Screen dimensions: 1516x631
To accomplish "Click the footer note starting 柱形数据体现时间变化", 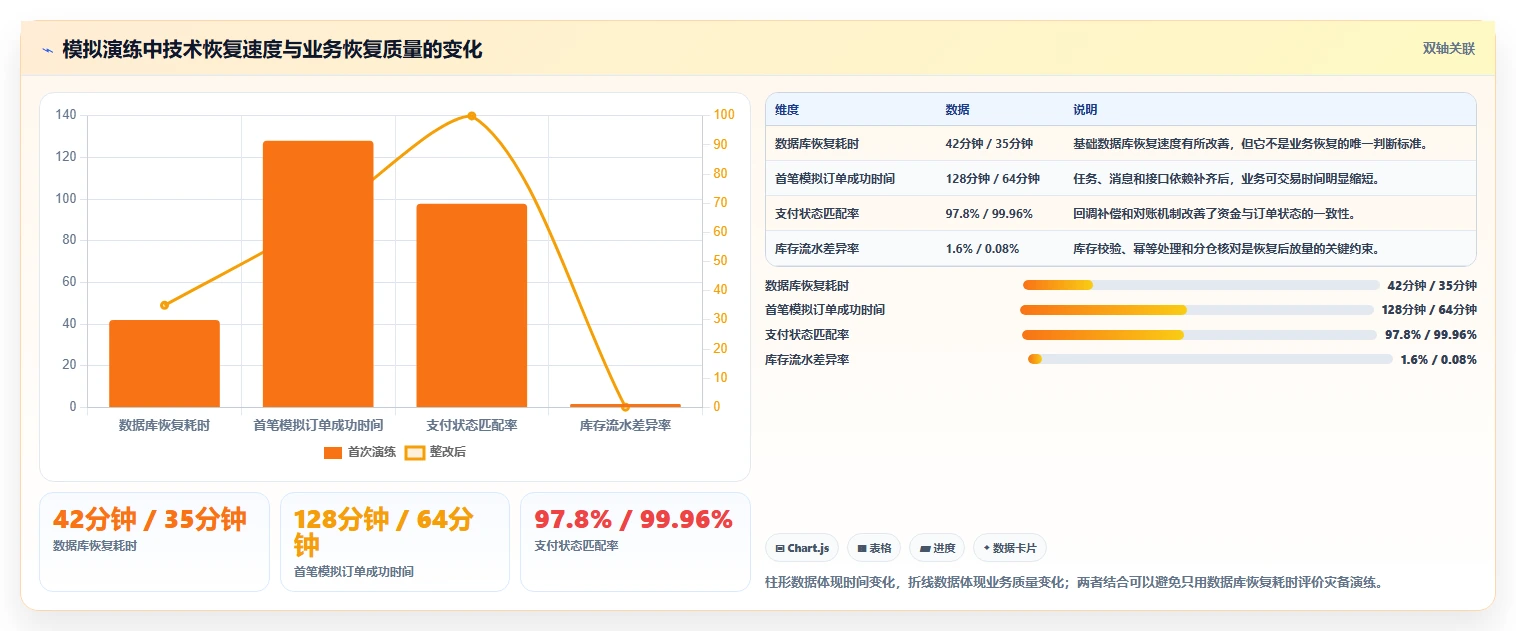I will [x=1073, y=582].
